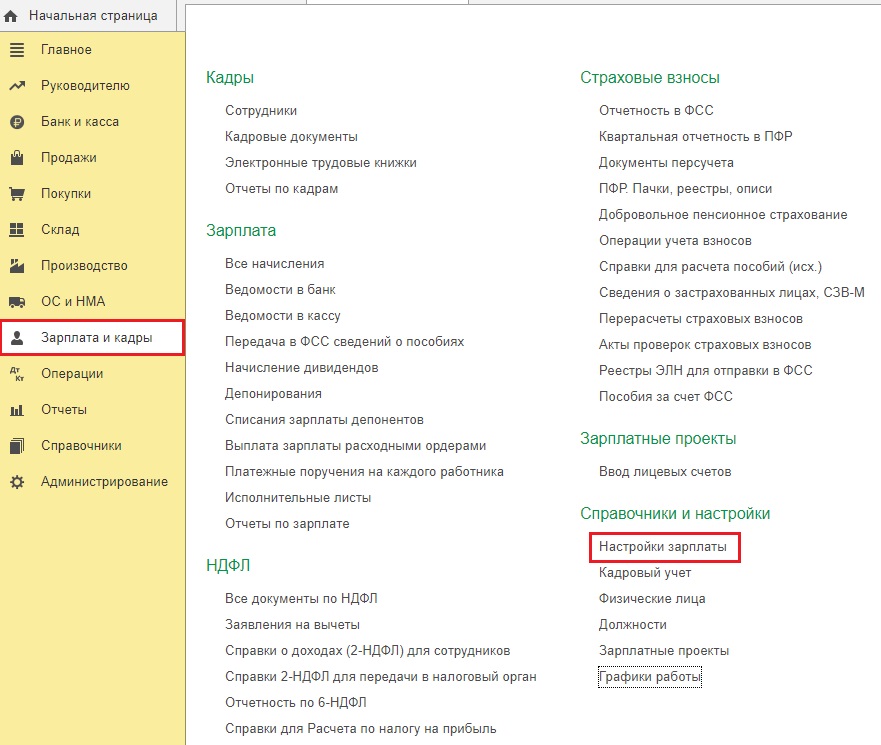Open Зарплатные проекты under Справочники и настройки
Image resolution: width=881 pixels, height=745 pixels.
664,651
